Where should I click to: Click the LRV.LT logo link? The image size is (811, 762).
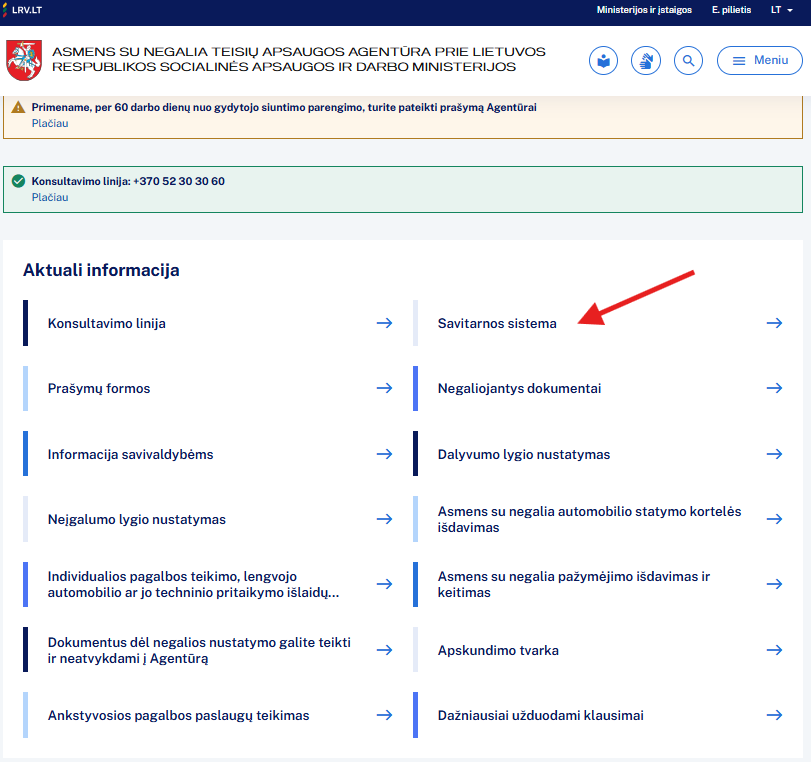[x=22, y=10]
